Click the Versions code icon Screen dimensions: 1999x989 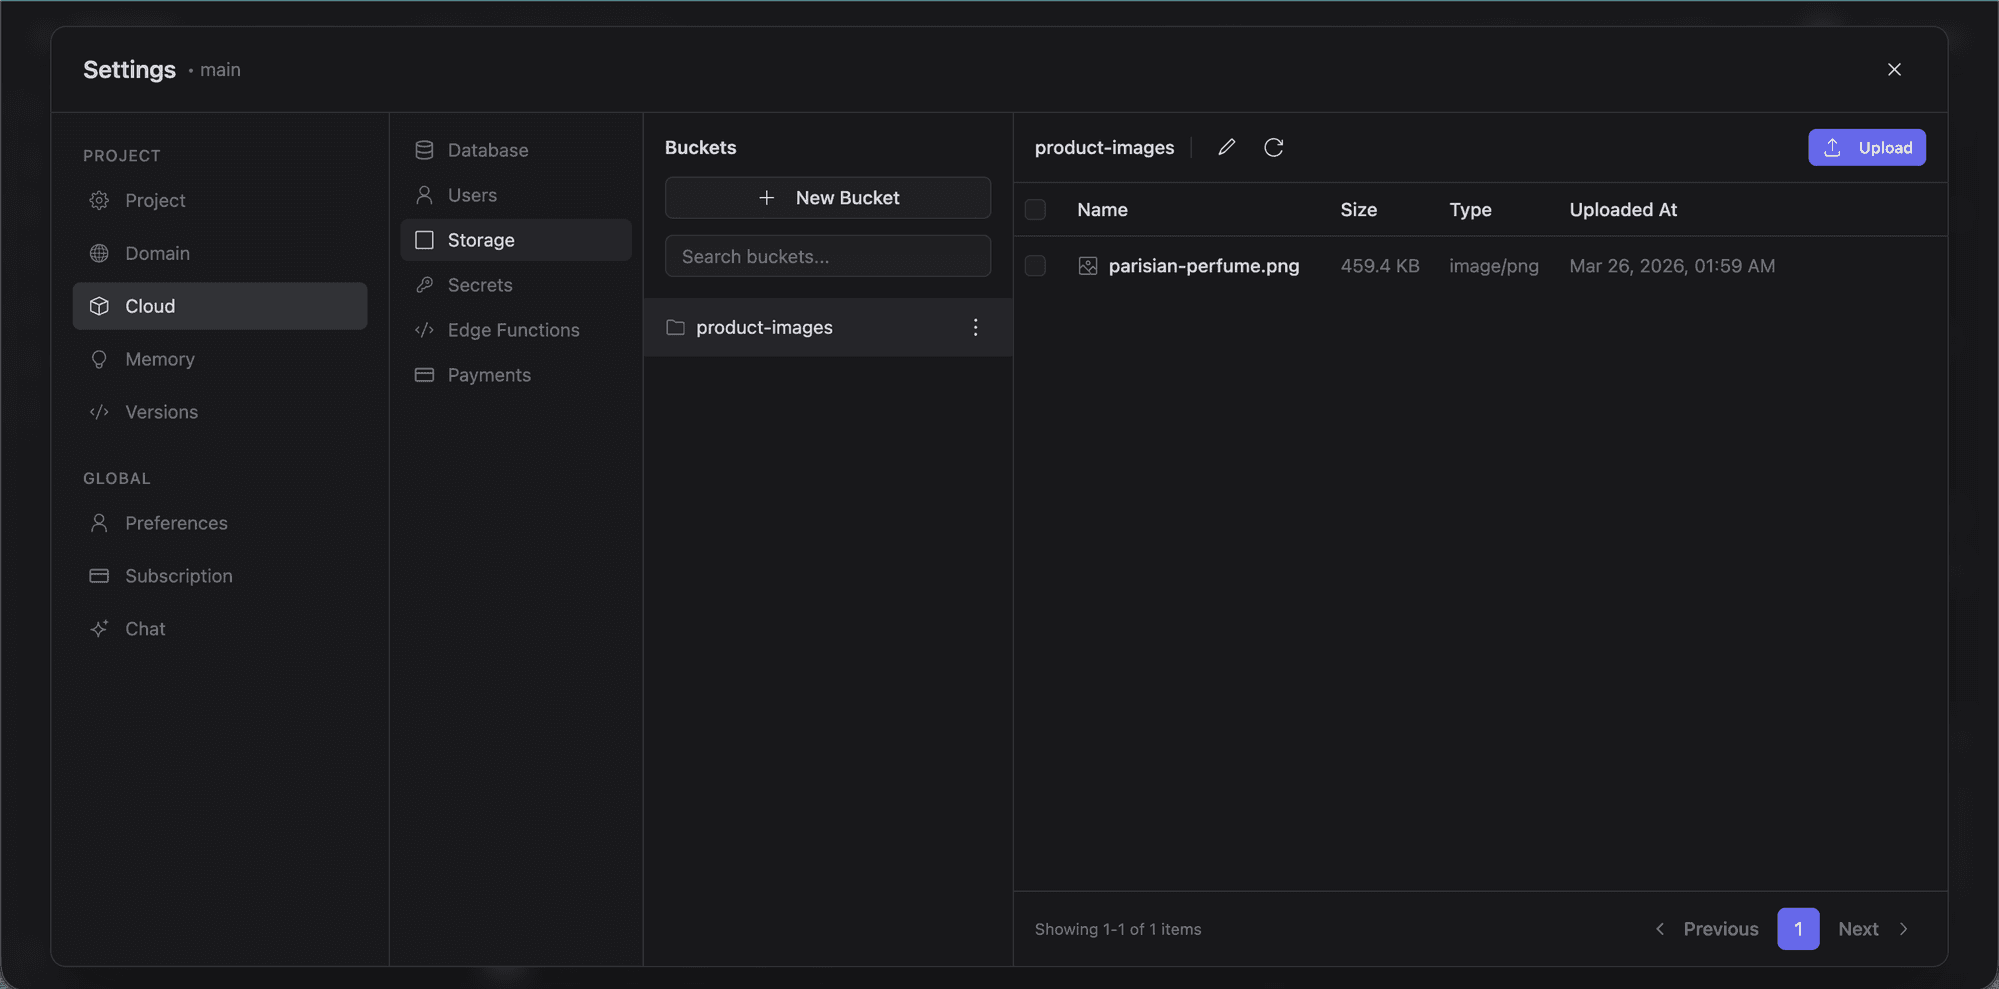99,412
